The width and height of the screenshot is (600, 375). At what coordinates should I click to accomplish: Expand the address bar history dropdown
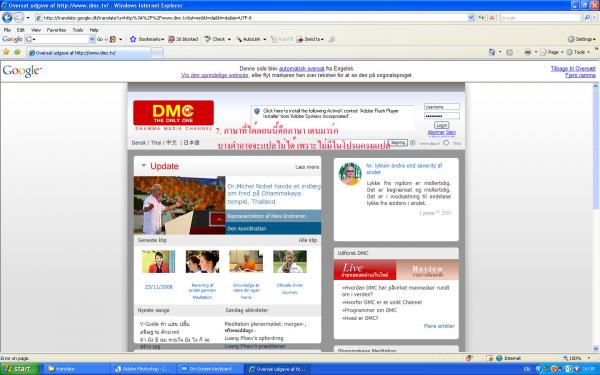(471, 18)
